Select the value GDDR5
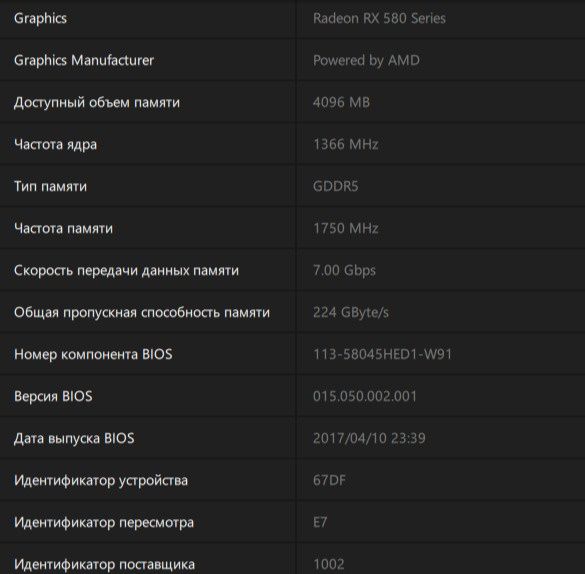 pos(335,186)
